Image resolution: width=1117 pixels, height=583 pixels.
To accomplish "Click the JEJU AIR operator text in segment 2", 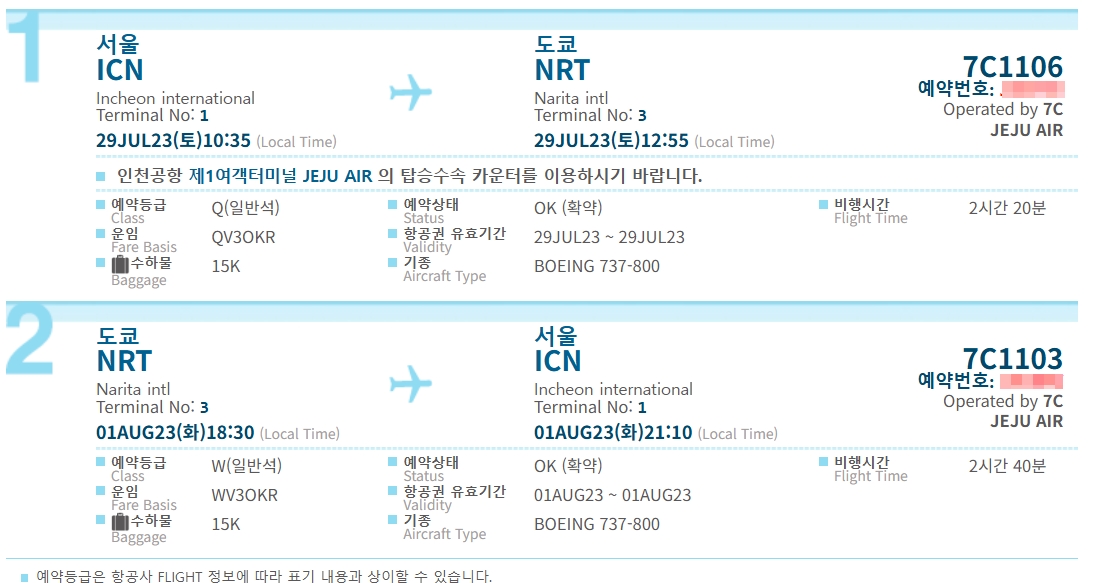I will tap(1026, 422).
